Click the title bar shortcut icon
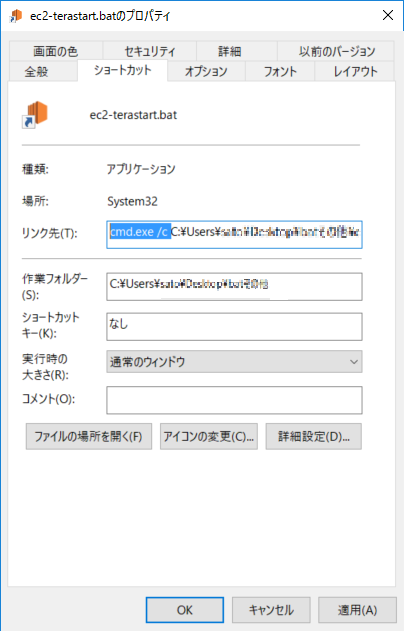 pyautogui.click(x=16, y=16)
